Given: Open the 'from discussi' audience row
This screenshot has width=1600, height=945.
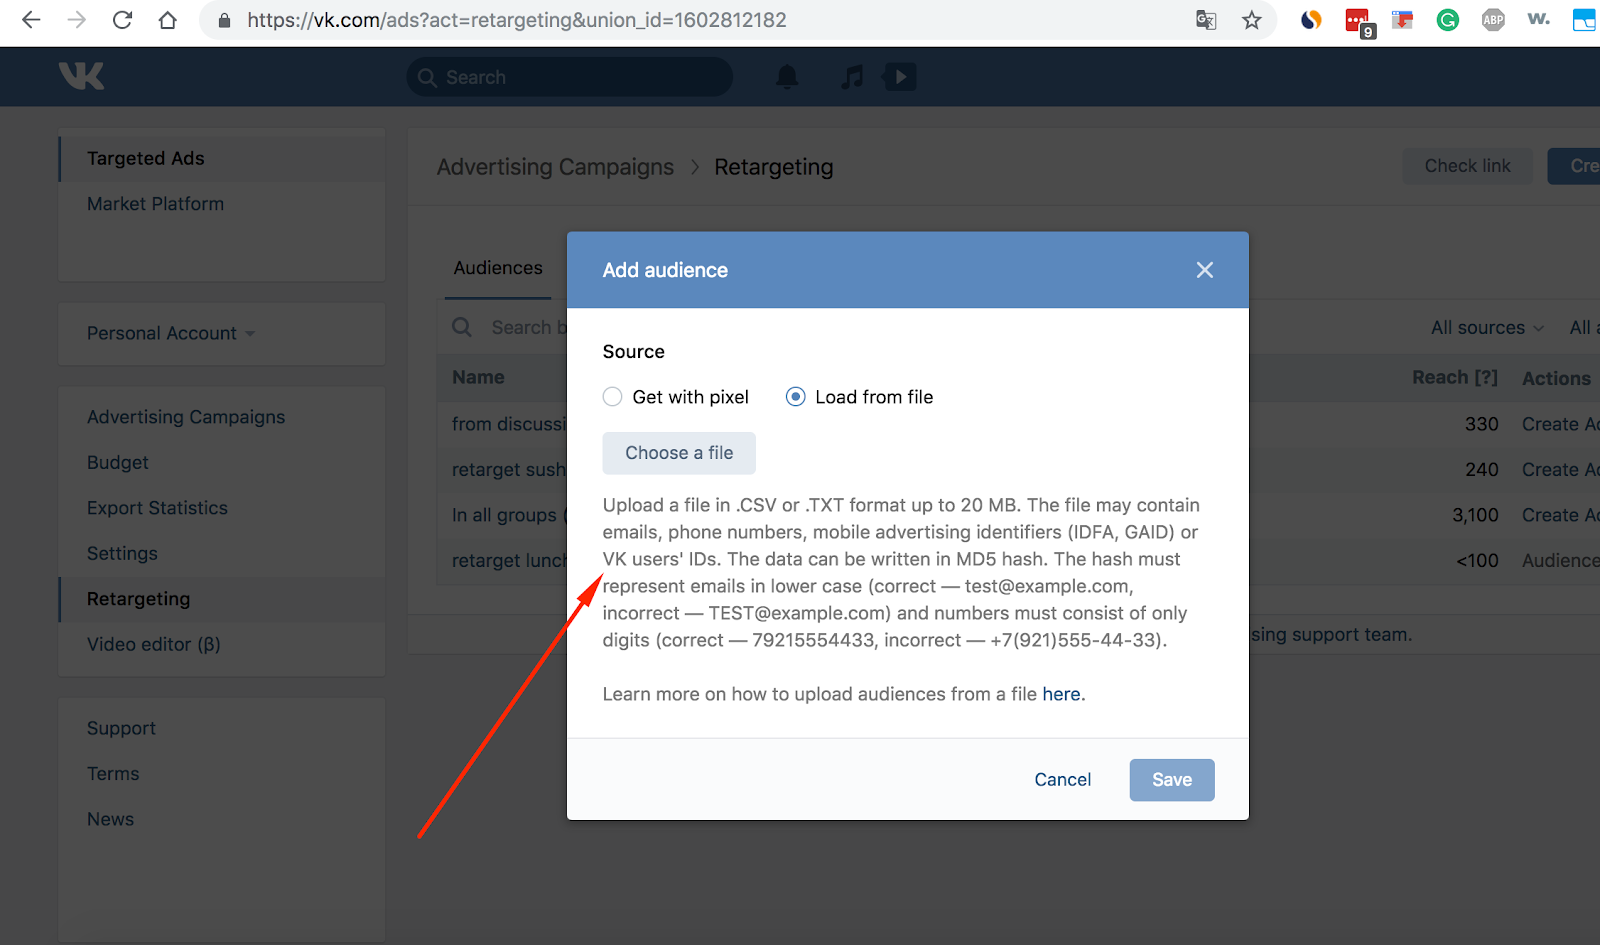Looking at the screenshot, I should pyautogui.click(x=508, y=424).
